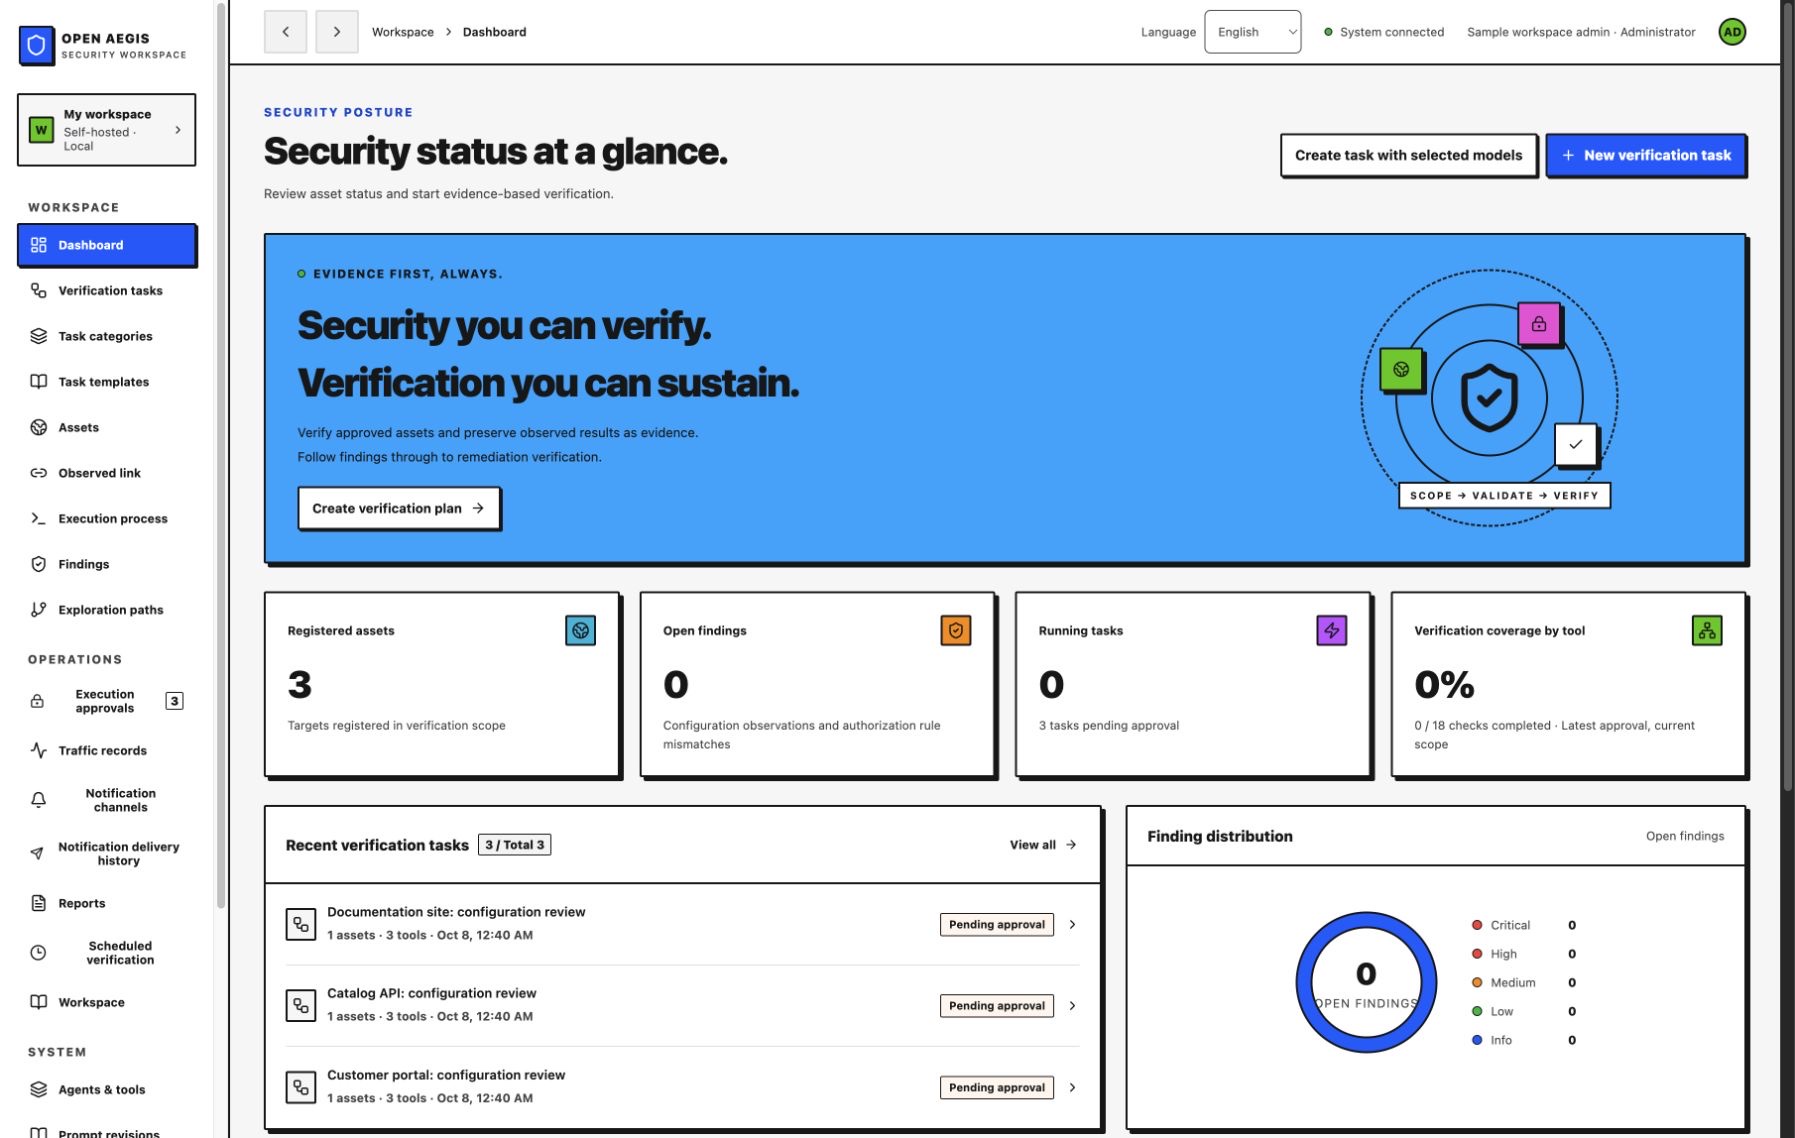The width and height of the screenshot is (1795, 1138).
Task: Select the Dashboard sidebar item
Action: pyautogui.click(x=107, y=245)
